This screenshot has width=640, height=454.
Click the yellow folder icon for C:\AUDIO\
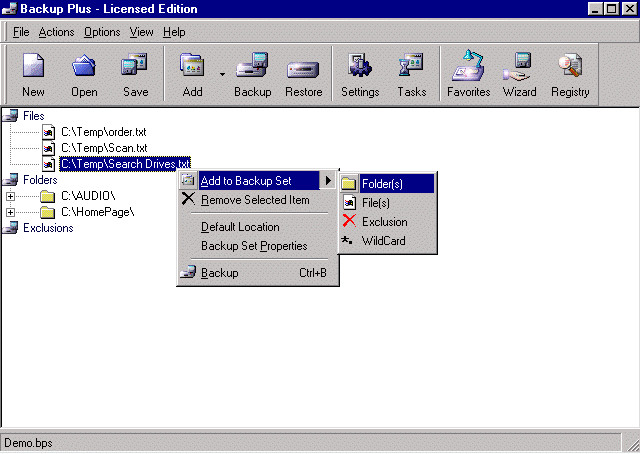48,196
